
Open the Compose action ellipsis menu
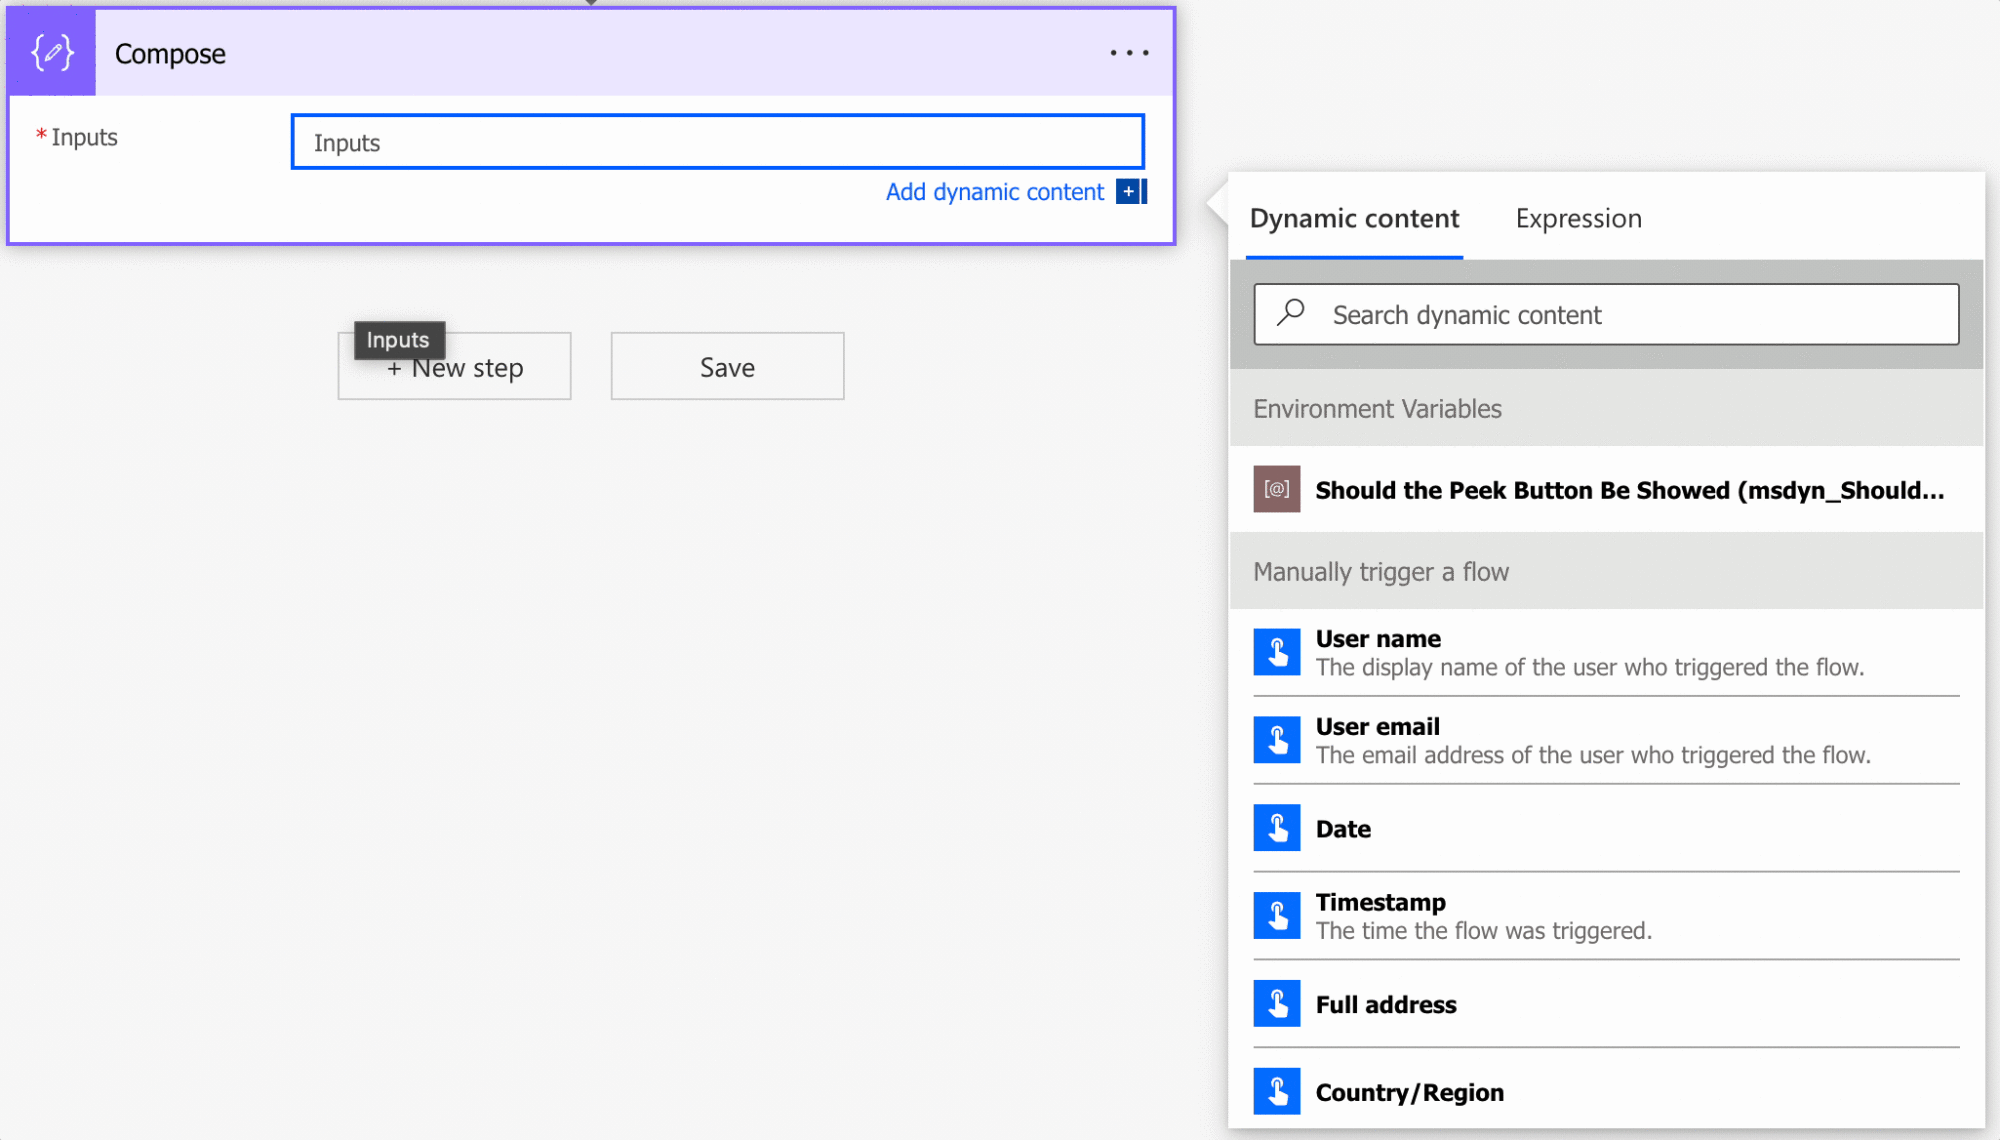(x=1129, y=53)
